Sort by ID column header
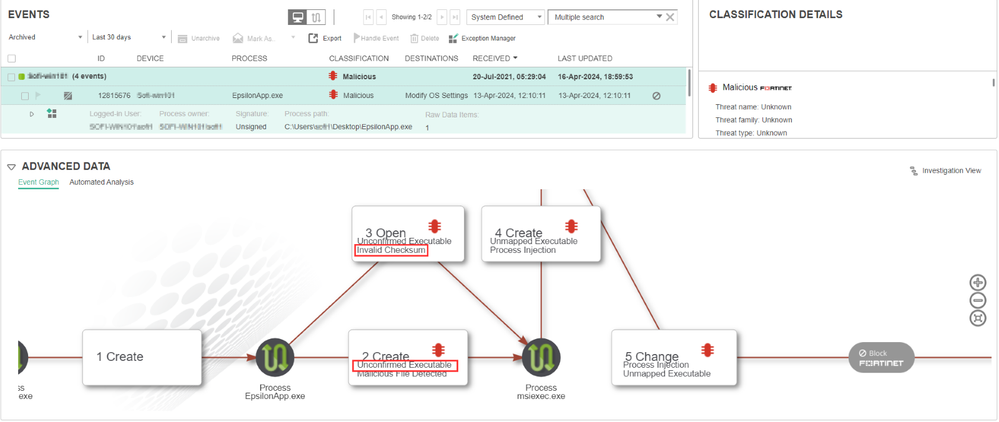Image resolution: width=999 pixels, height=422 pixels. click(101, 58)
